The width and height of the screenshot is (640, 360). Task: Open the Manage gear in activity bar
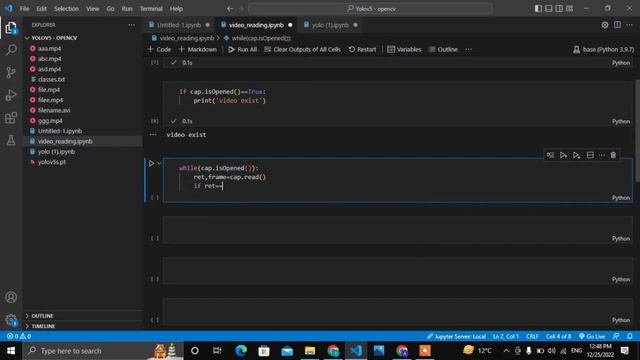tap(11, 320)
